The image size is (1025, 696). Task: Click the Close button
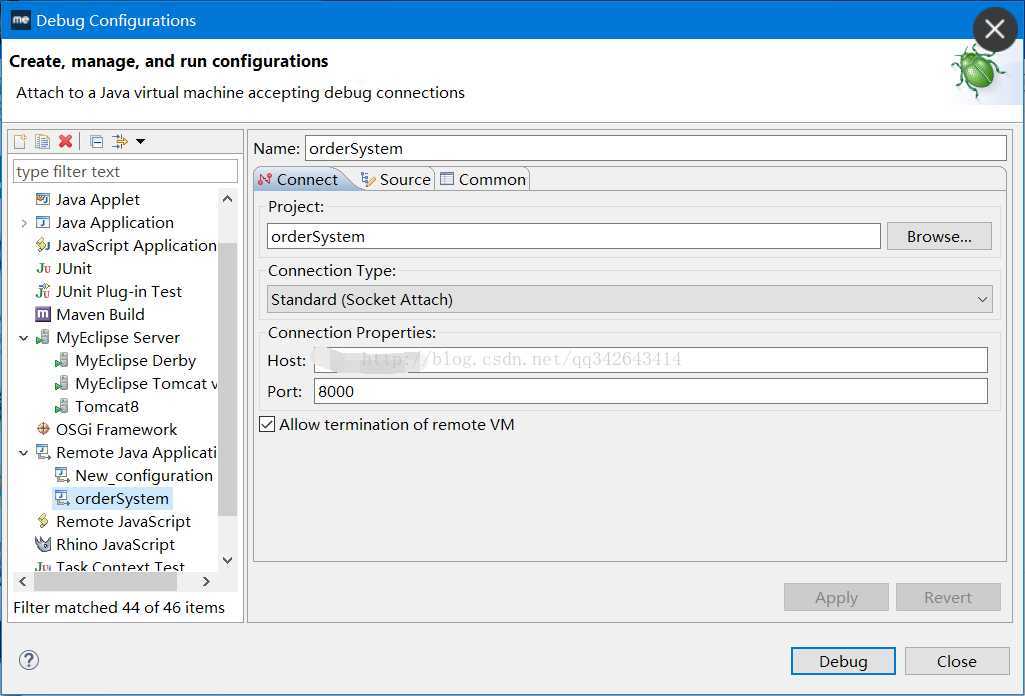(x=956, y=661)
